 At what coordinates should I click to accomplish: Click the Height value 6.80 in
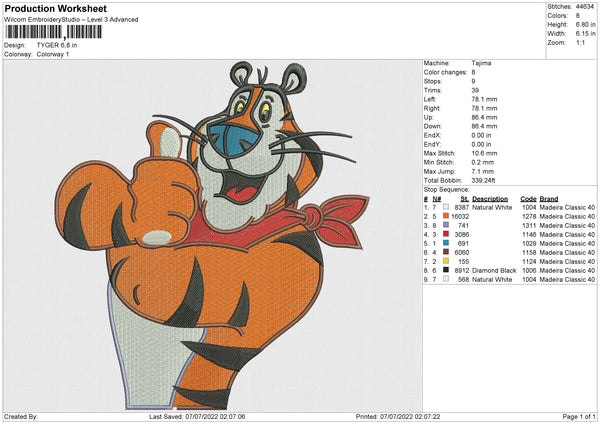[x=585, y=24]
